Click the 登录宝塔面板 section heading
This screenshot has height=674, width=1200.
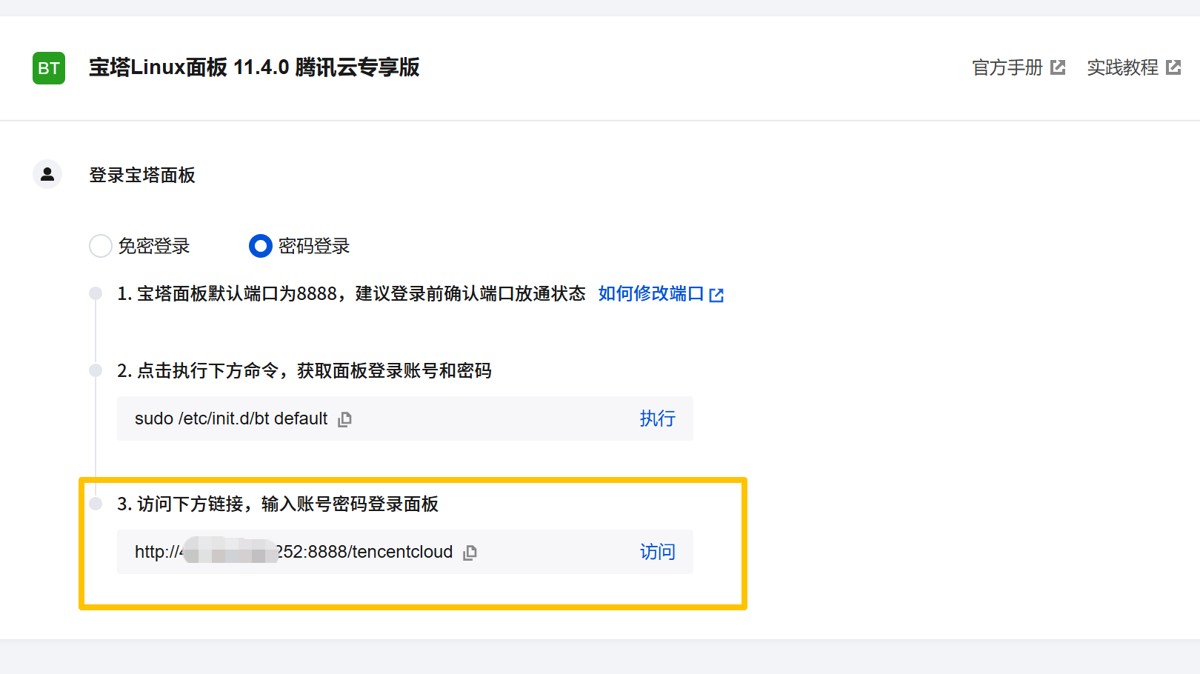pos(142,175)
